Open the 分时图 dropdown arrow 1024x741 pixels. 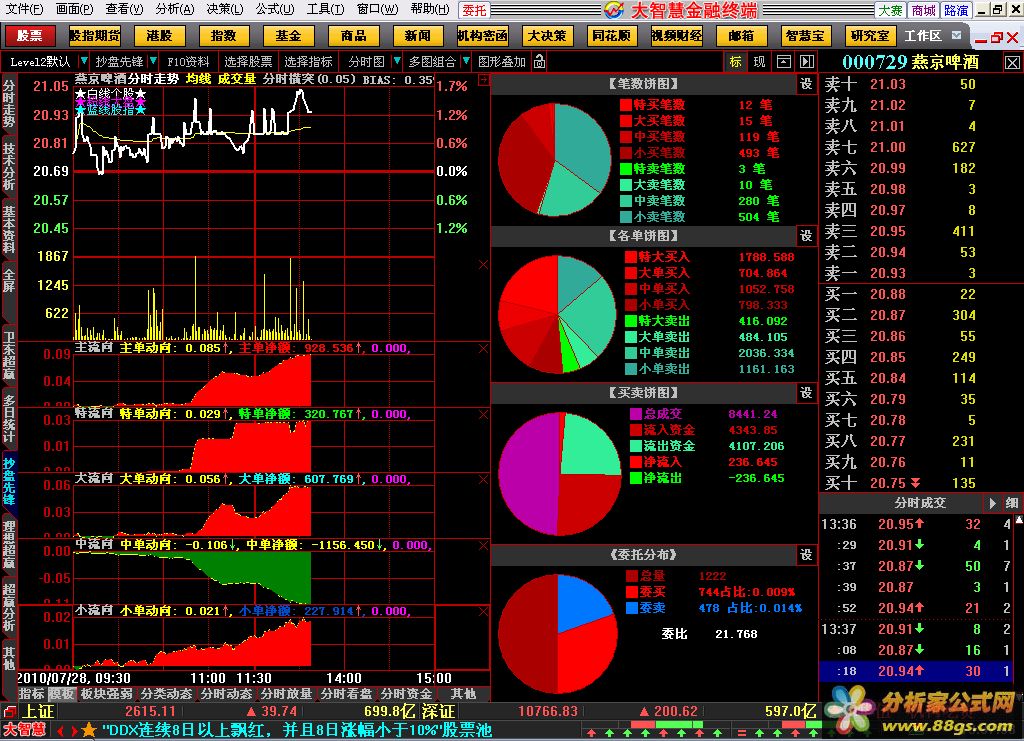tap(396, 61)
